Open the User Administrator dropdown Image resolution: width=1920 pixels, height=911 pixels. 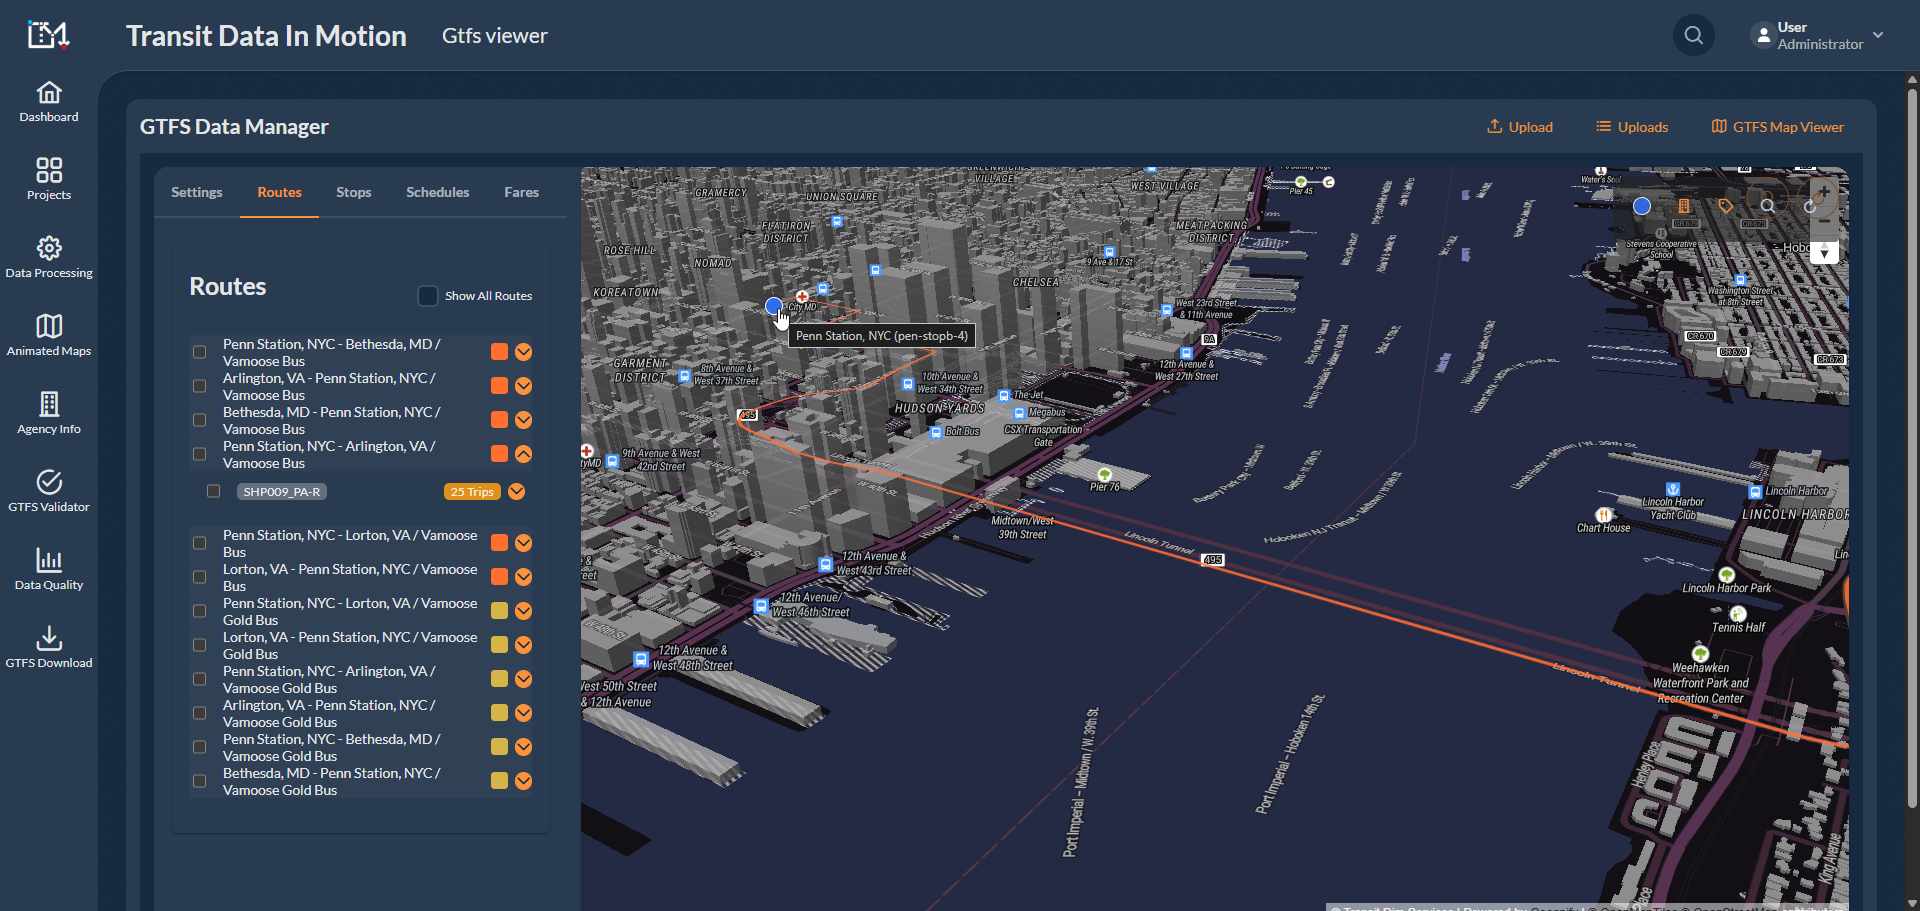click(x=1818, y=36)
